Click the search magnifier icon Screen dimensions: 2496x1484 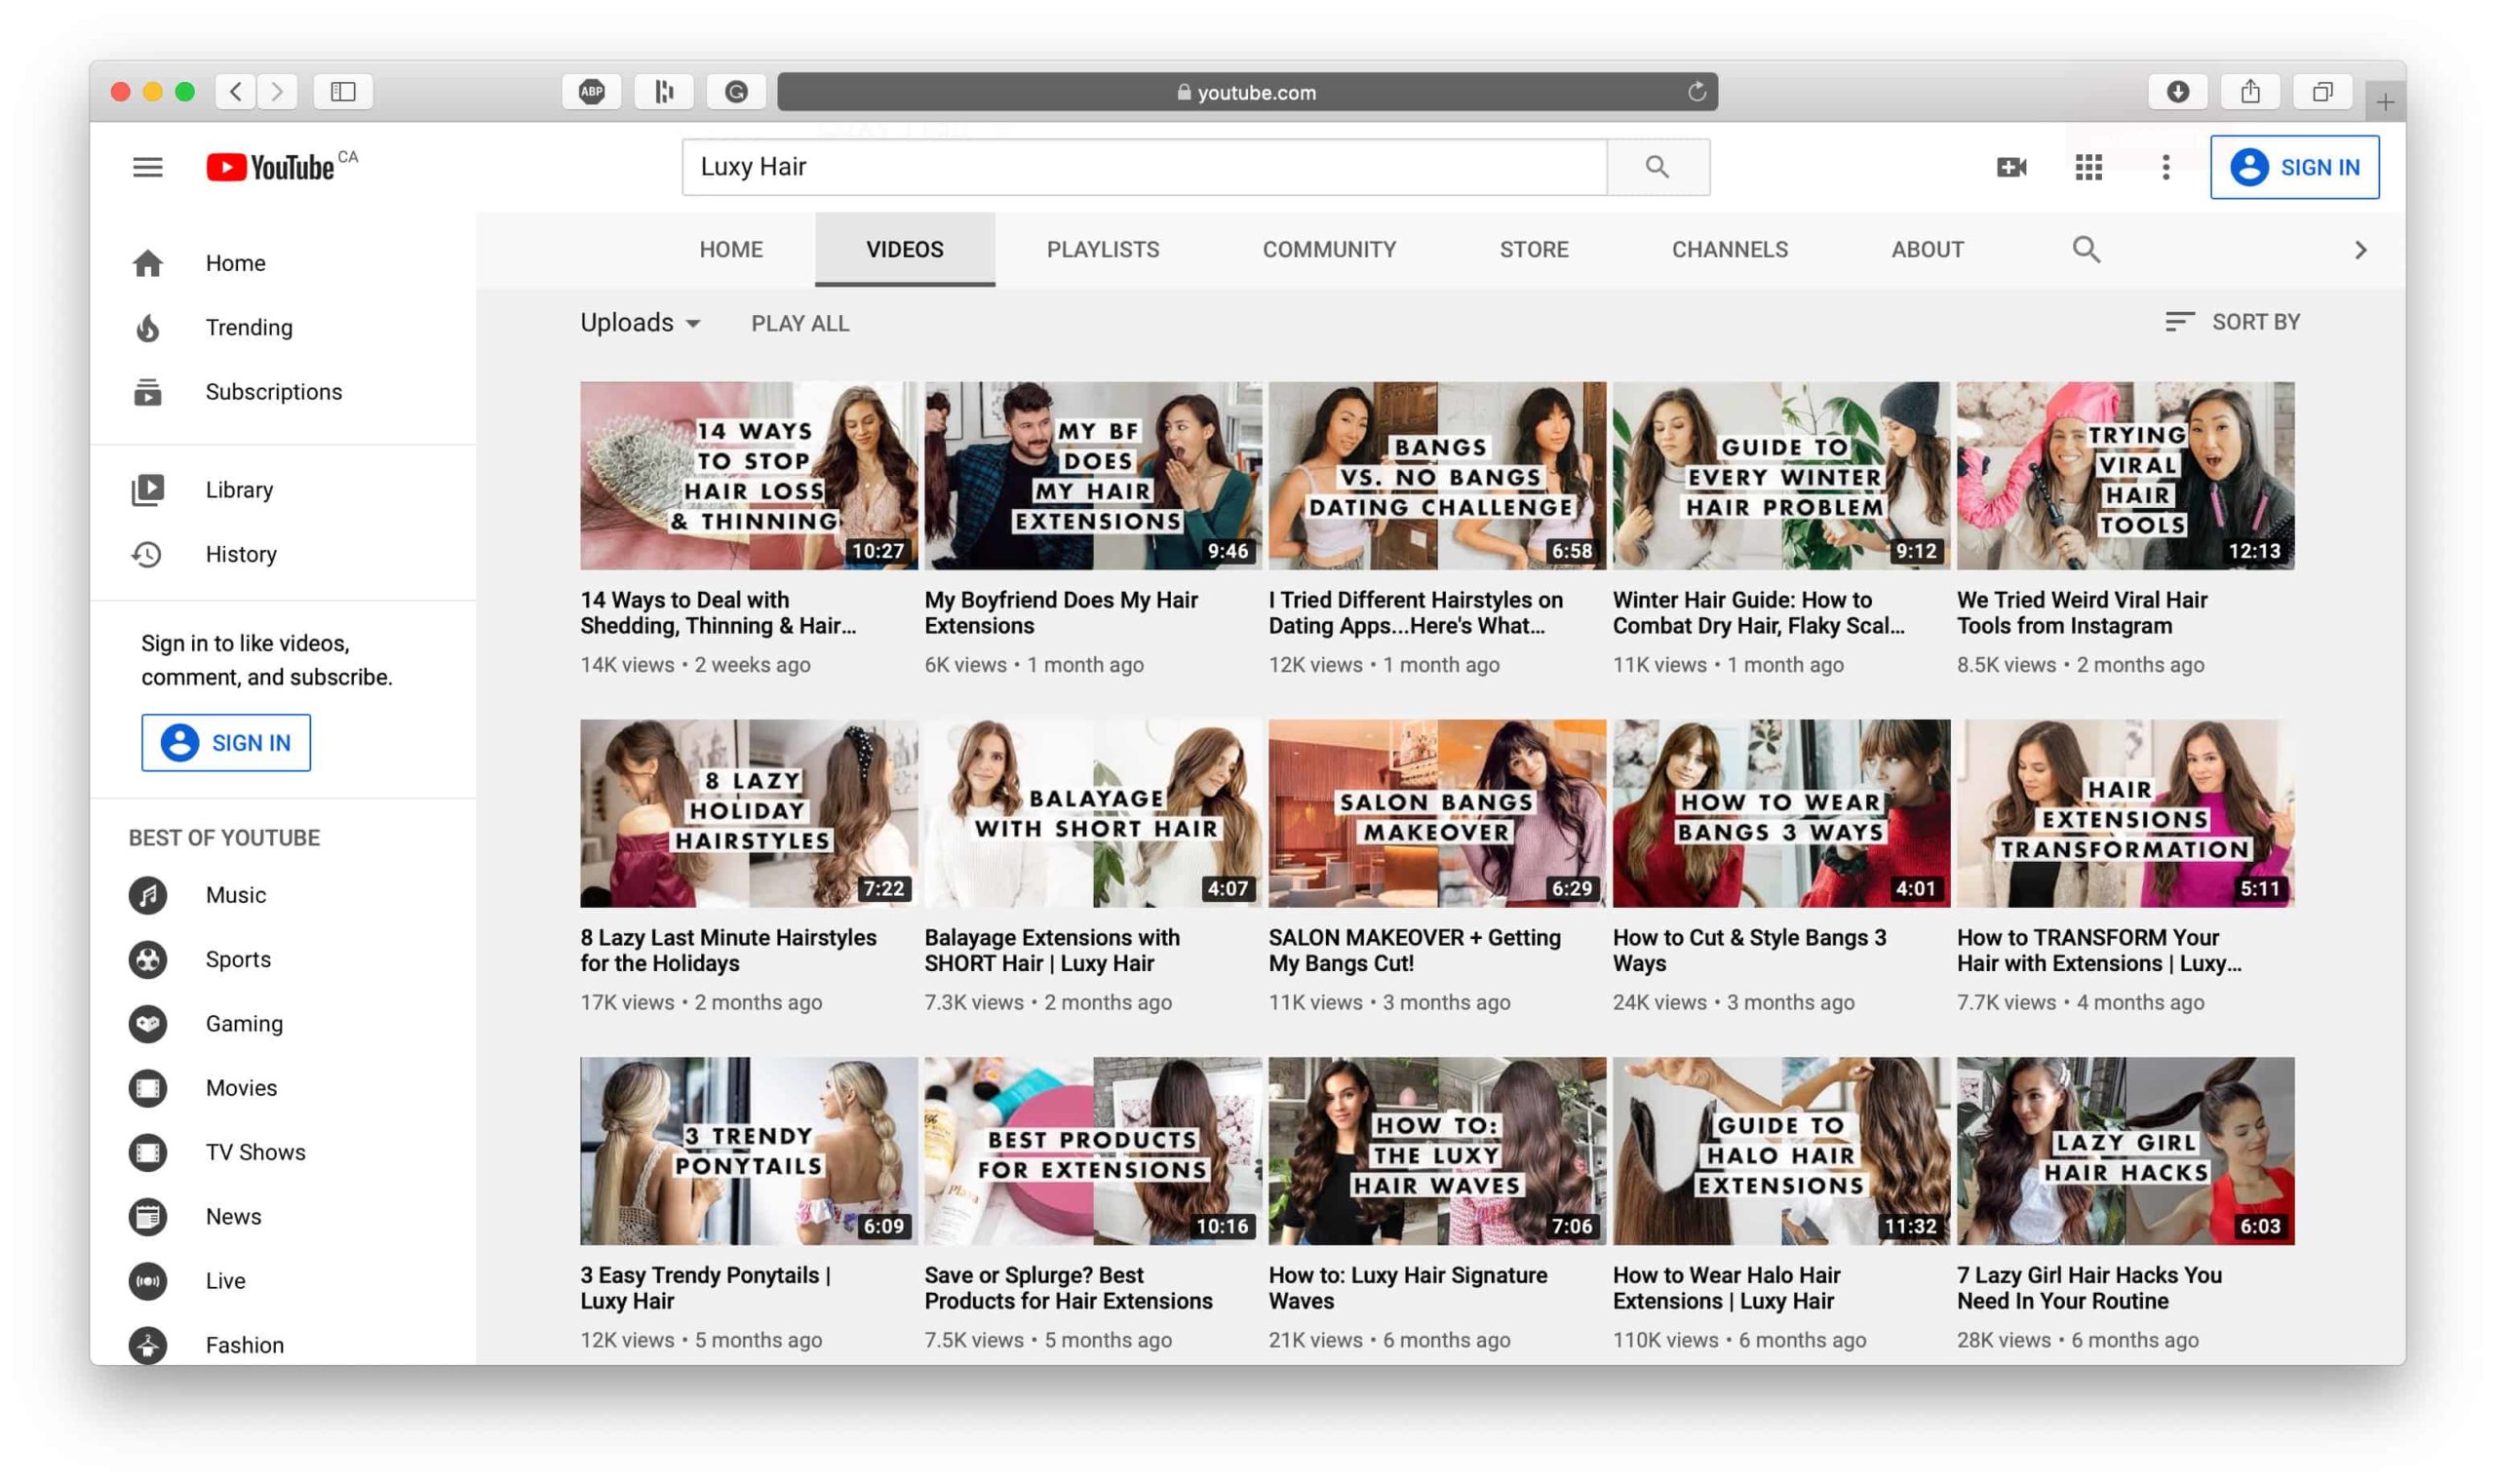click(1657, 166)
